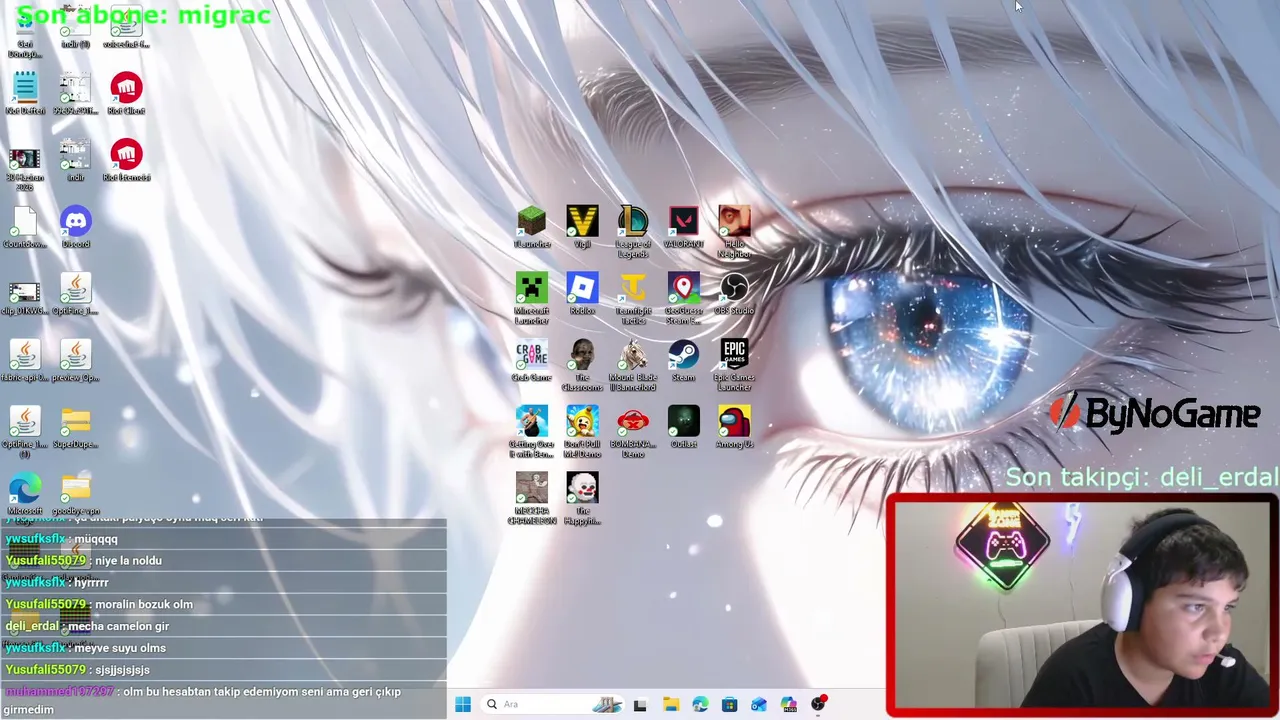Viewport: 1280px width, 720px height.
Task: Open Microsoft Store from the taskbar
Action: pyautogui.click(x=729, y=704)
